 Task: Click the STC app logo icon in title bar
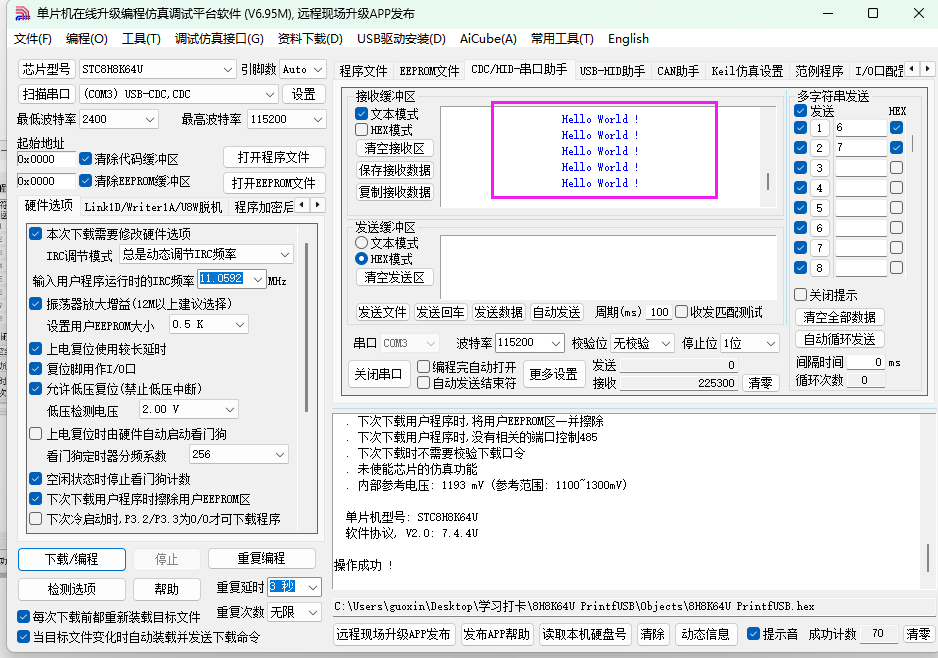coord(22,13)
